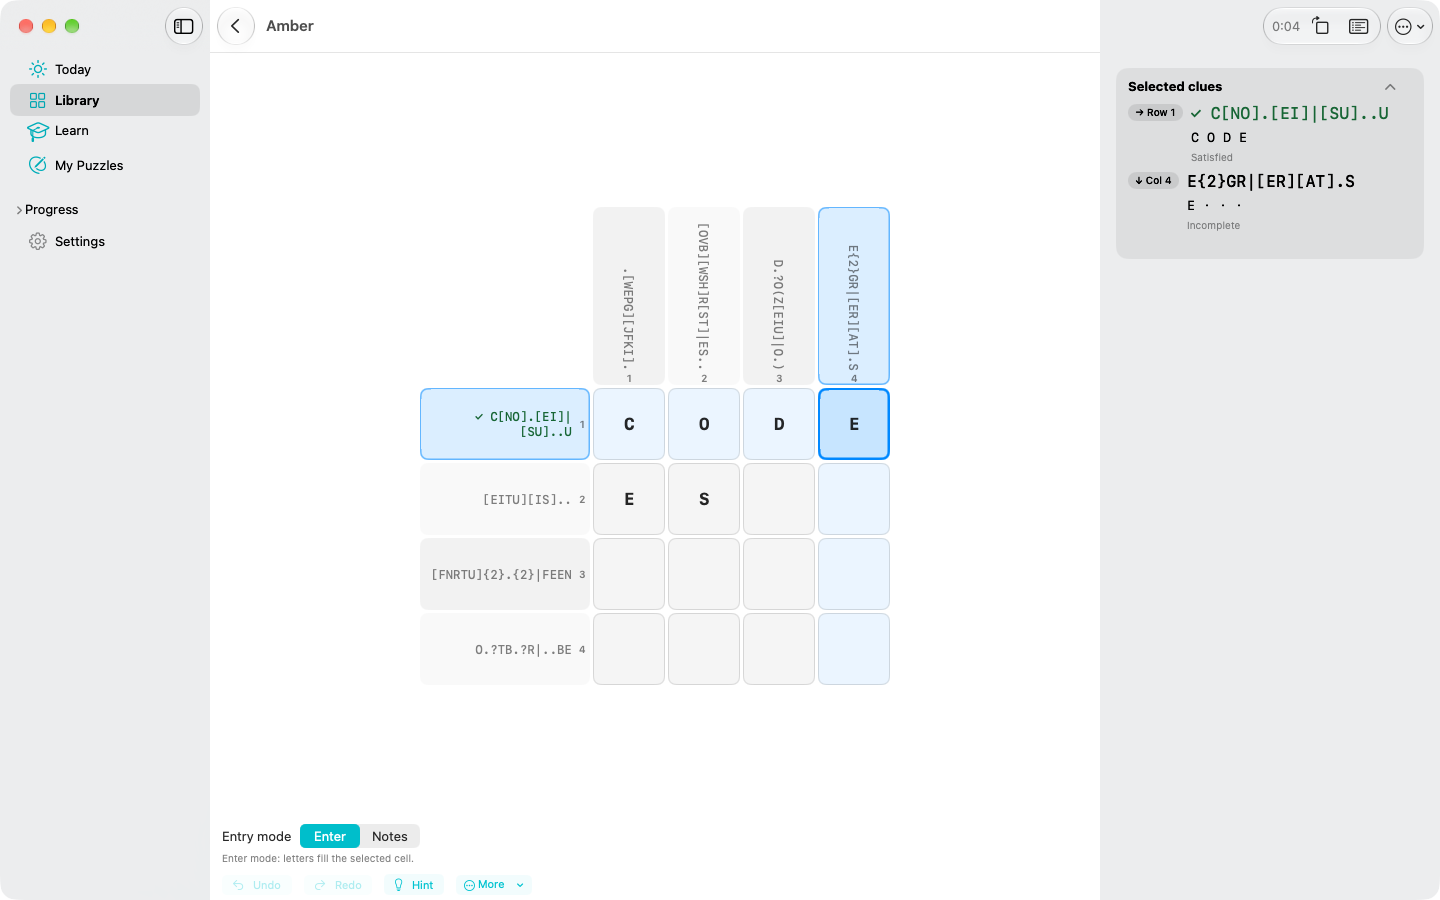Open Settings in the sidebar

(x=105, y=241)
